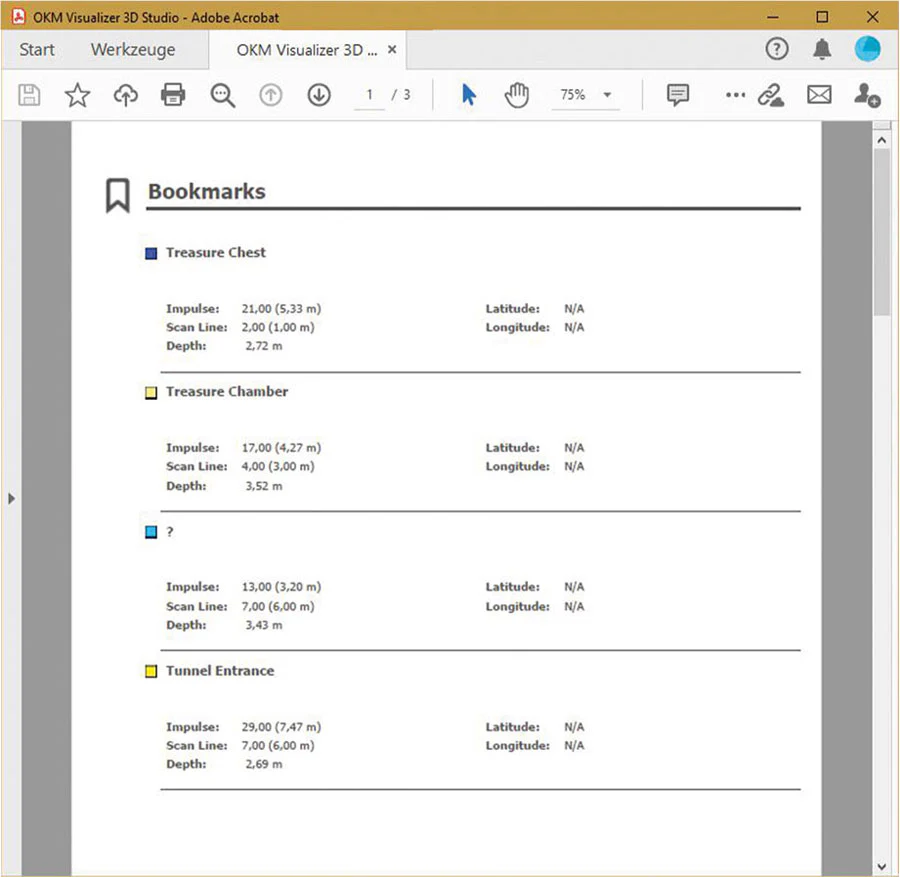This screenshot has width=900, height=877.
Task: Click depth value '3,43 m'
Action: (264, 624)
